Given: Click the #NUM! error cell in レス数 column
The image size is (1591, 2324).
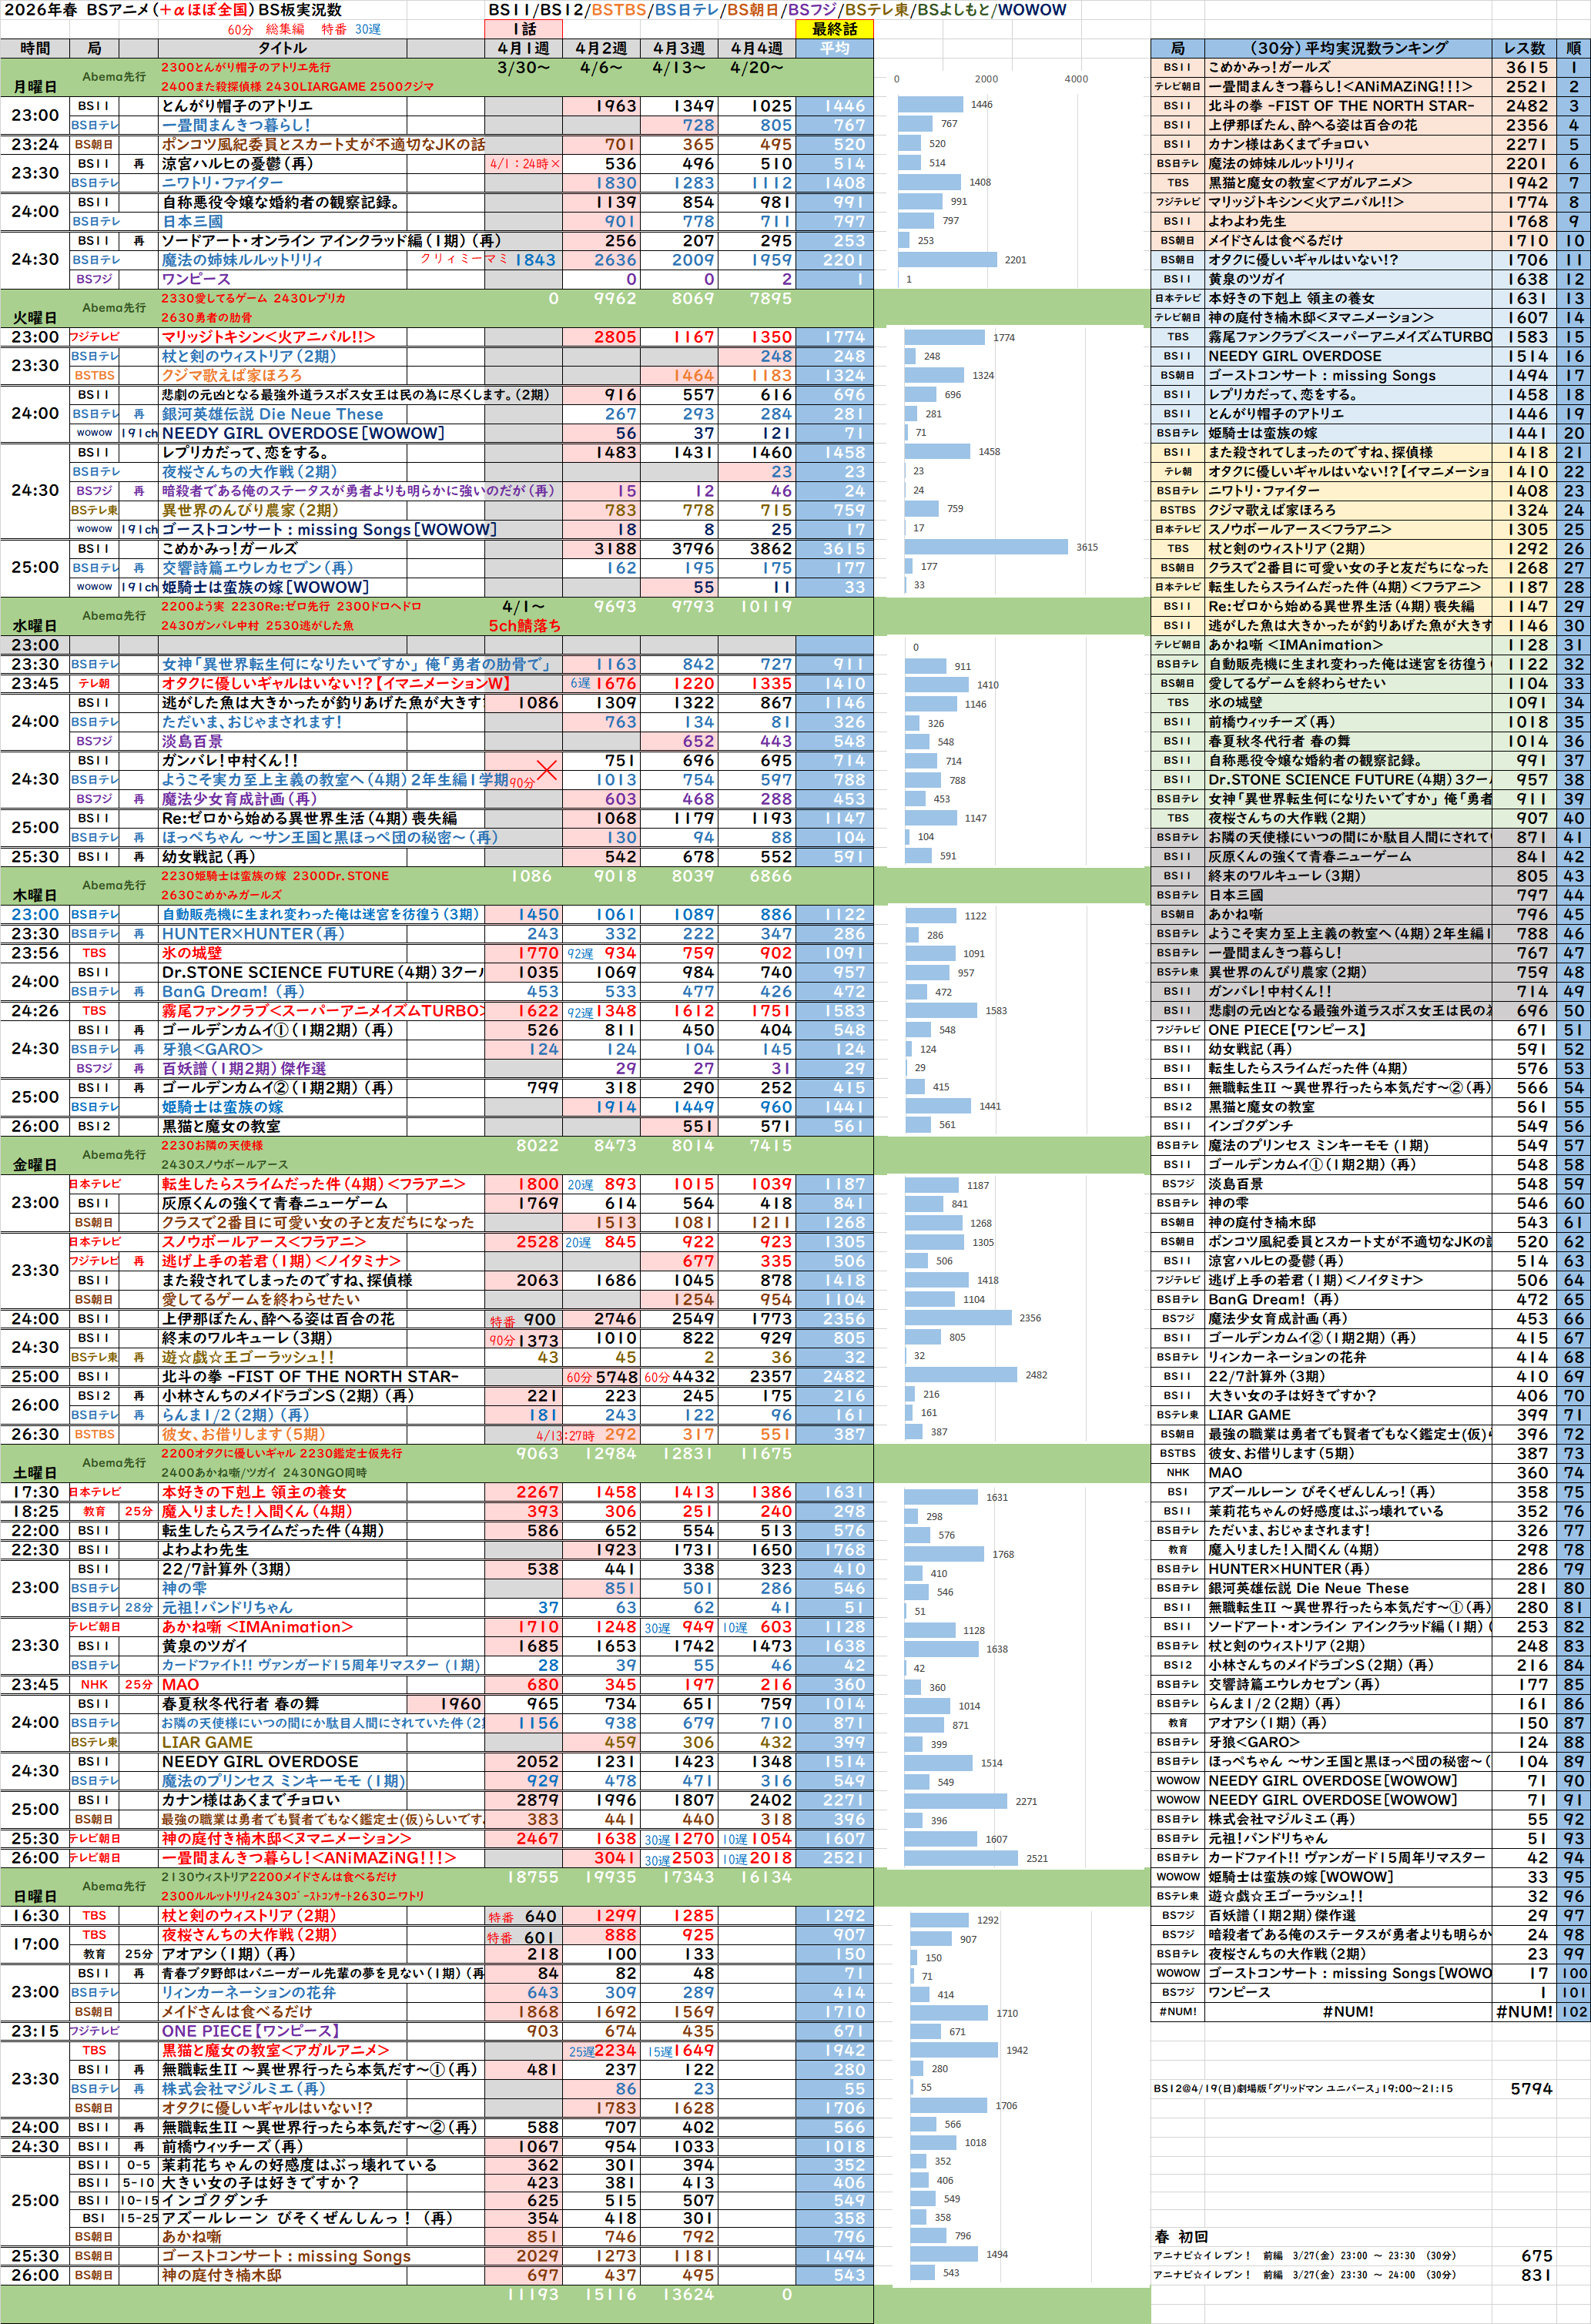Looking at the screenshot, I should pyautogui.click(x=1524, y=2012).
